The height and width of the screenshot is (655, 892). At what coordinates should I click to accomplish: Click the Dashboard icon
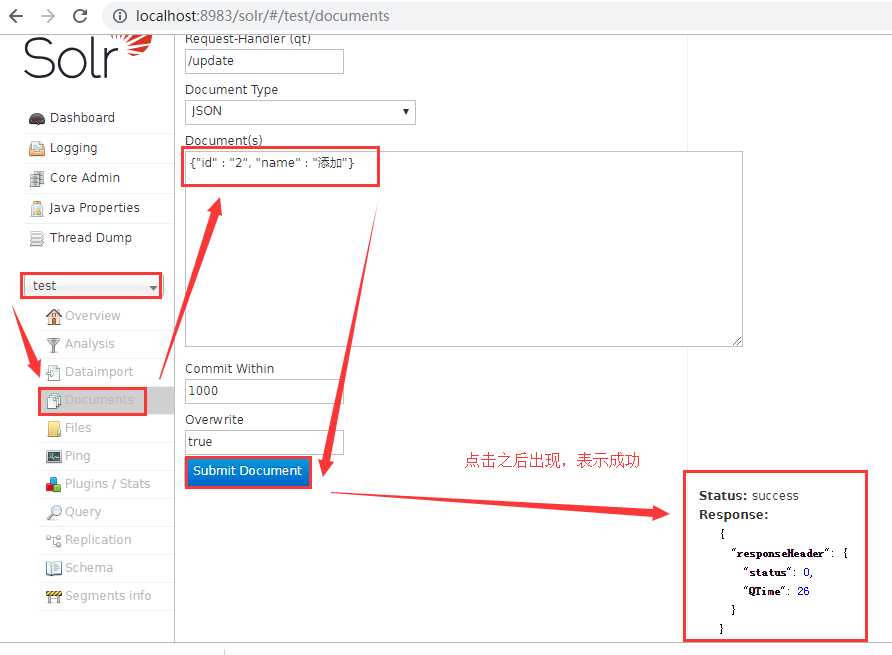click(x=36, y=118)
